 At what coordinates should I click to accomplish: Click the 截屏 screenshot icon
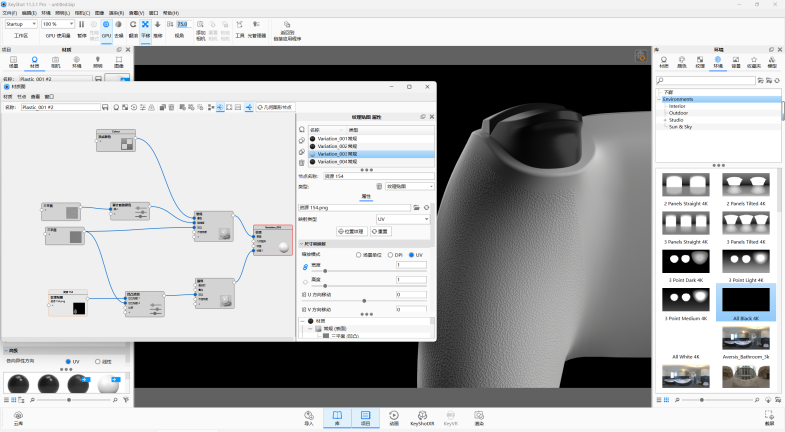768,416
